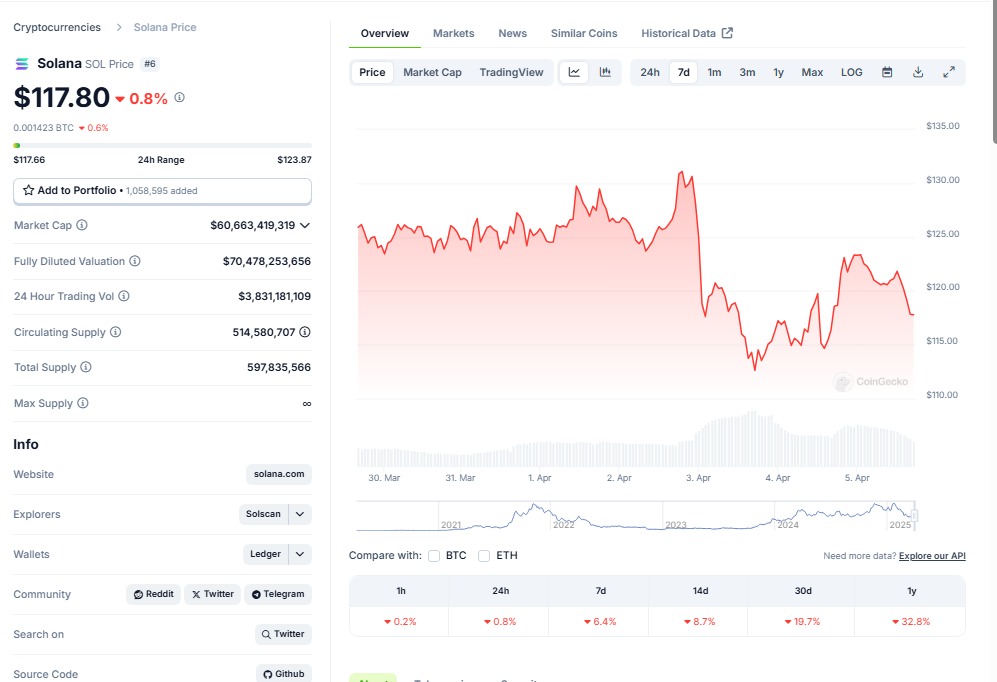Open the Wallets dropdown next to Ledger
The height and width of the screenshot is (682, 997).
300,554
